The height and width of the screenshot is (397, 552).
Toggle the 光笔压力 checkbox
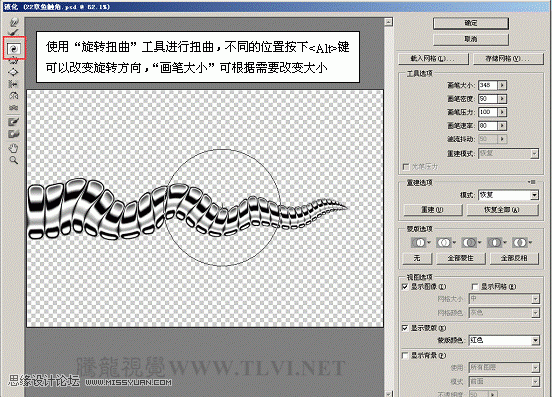point(406,166)
